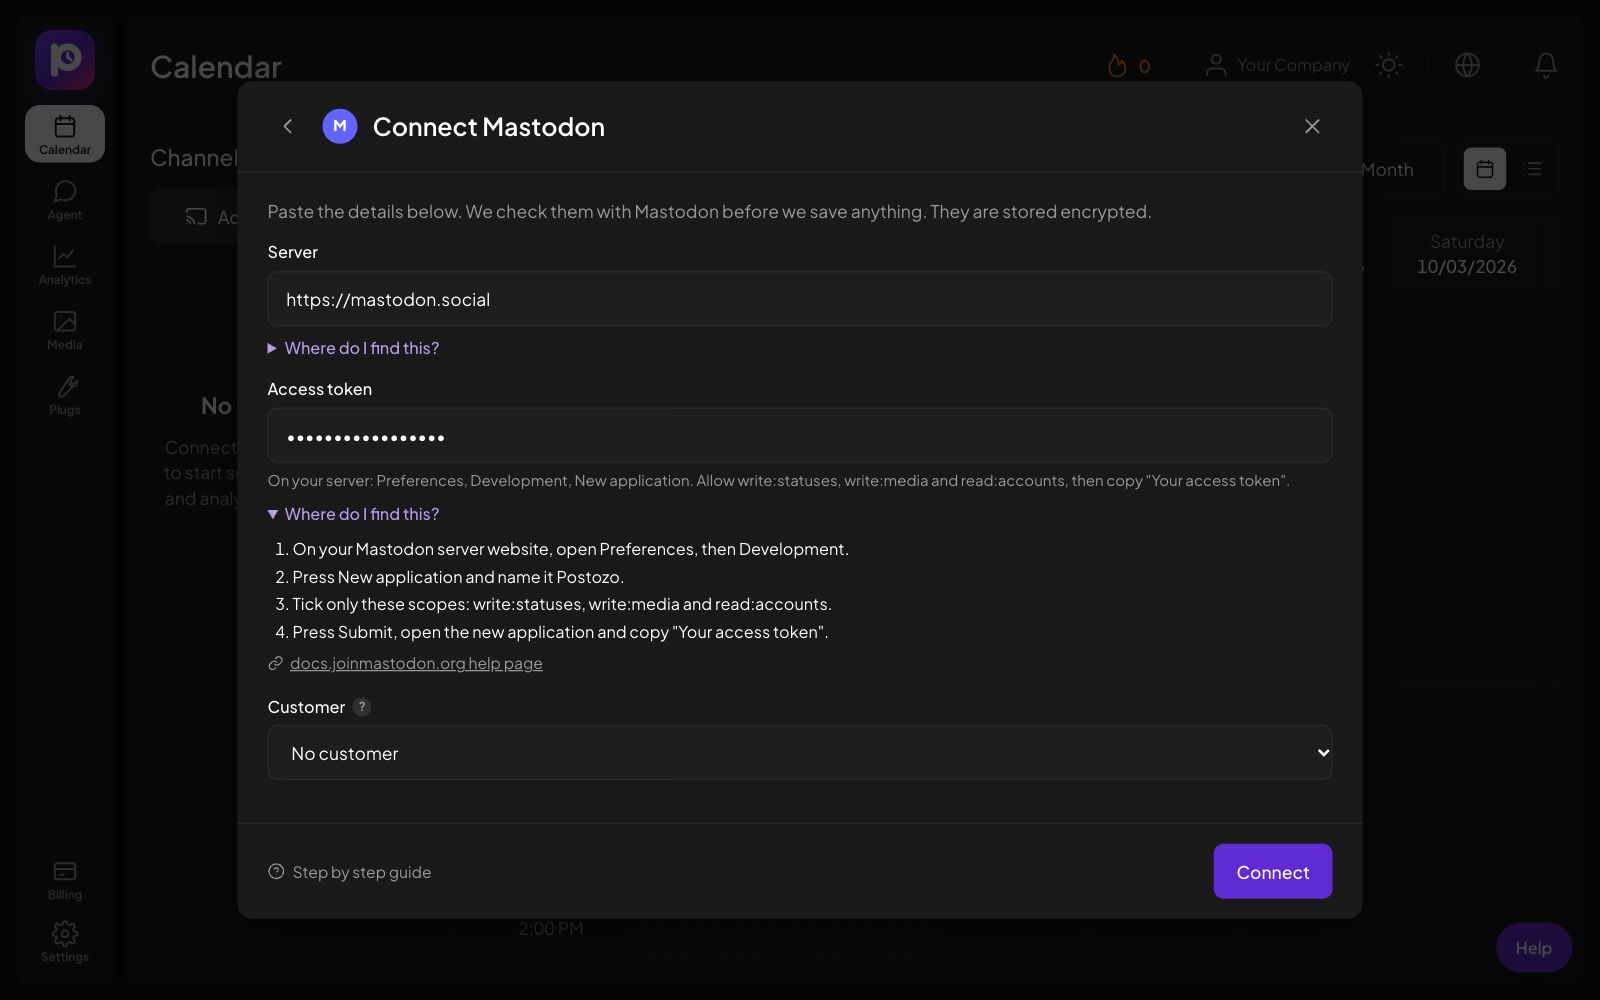Click the flame streak counter icon

(x=1117, y=66)
